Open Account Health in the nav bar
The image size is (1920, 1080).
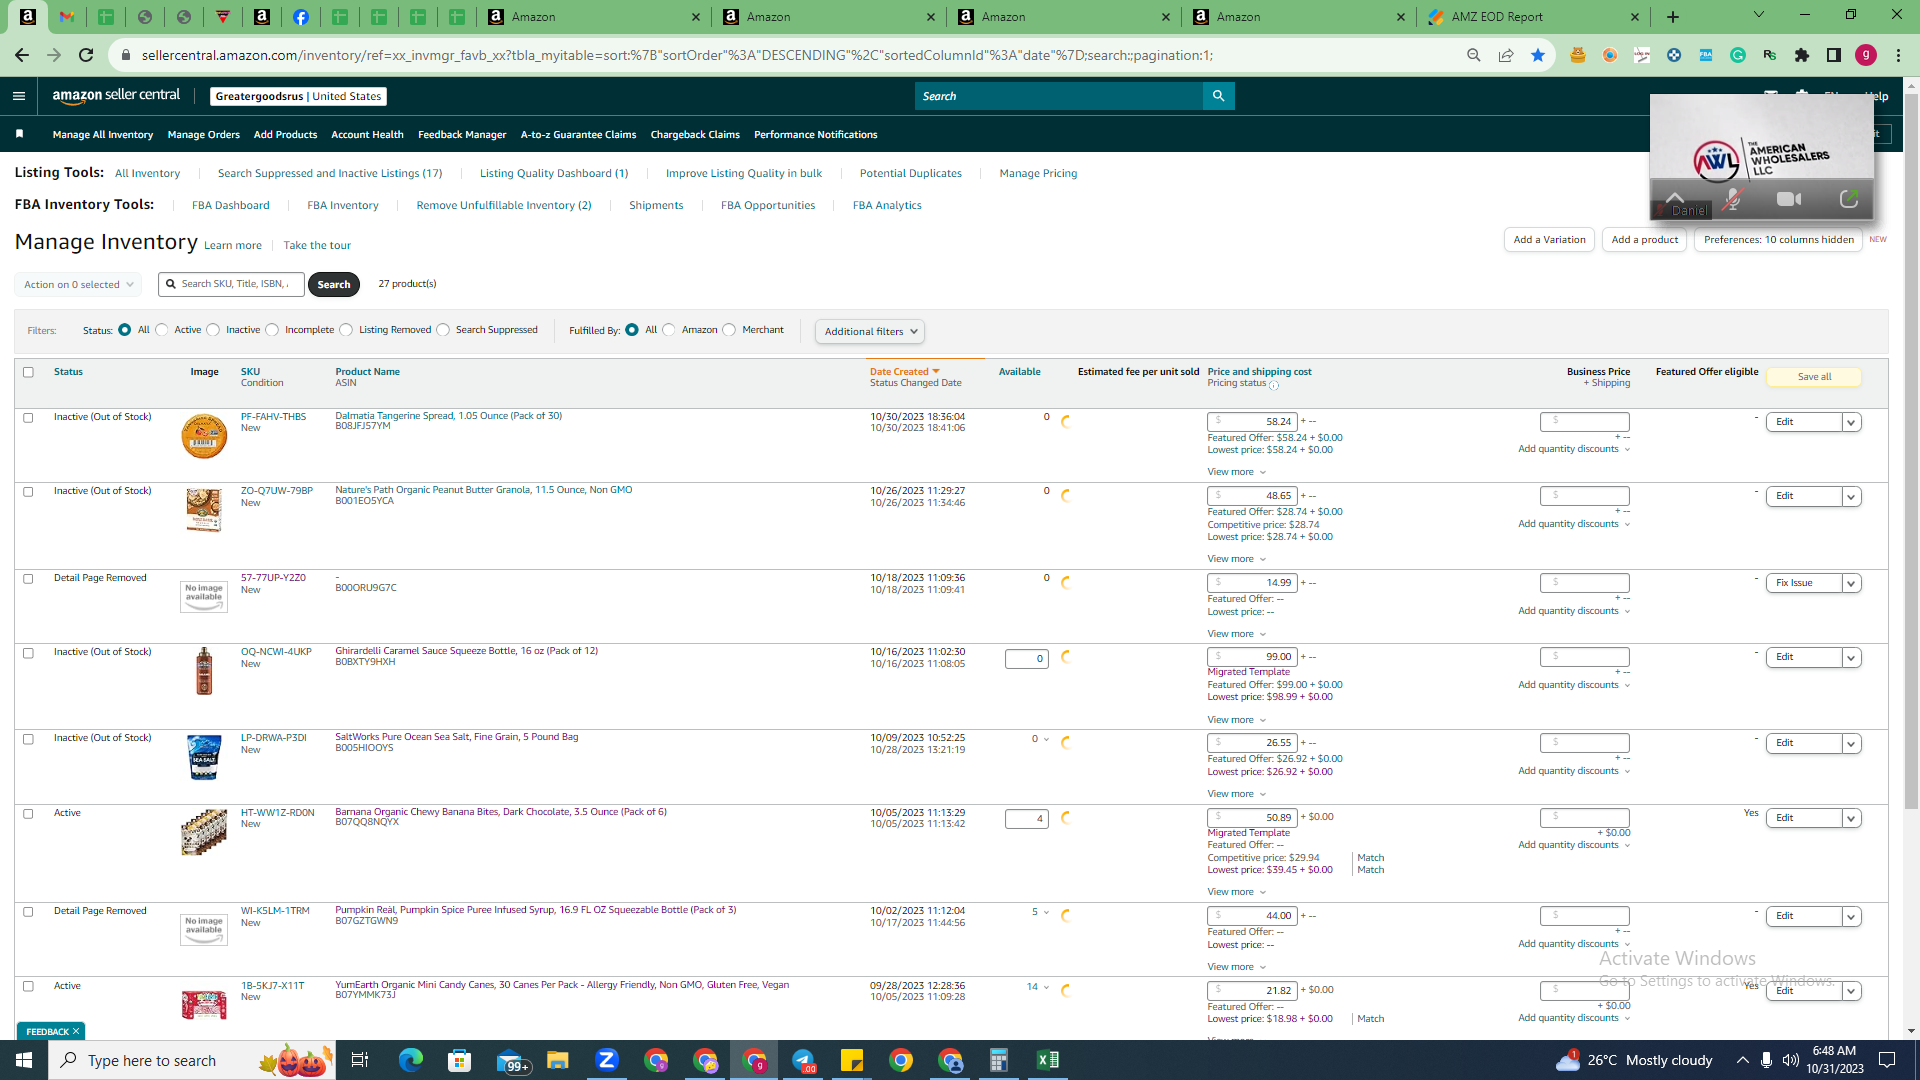(367, 135)
